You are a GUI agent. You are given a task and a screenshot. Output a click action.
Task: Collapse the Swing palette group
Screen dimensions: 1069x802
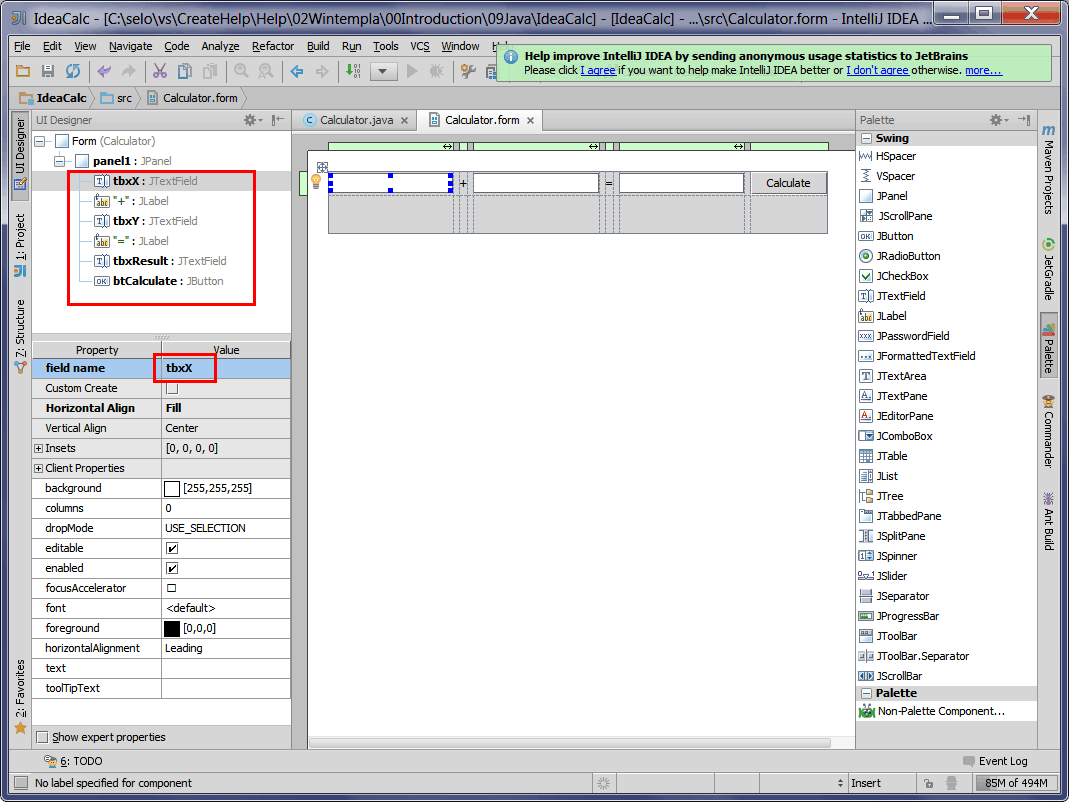[x=866, y=138]
